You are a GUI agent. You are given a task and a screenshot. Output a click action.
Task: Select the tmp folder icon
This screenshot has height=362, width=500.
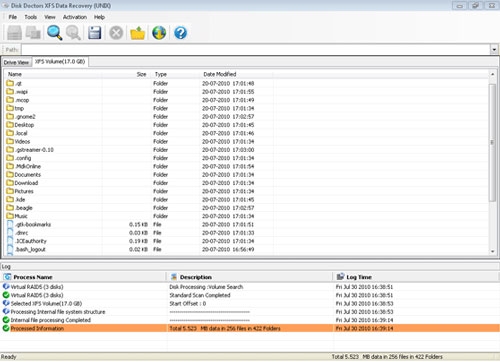click(x=10, y=108)
